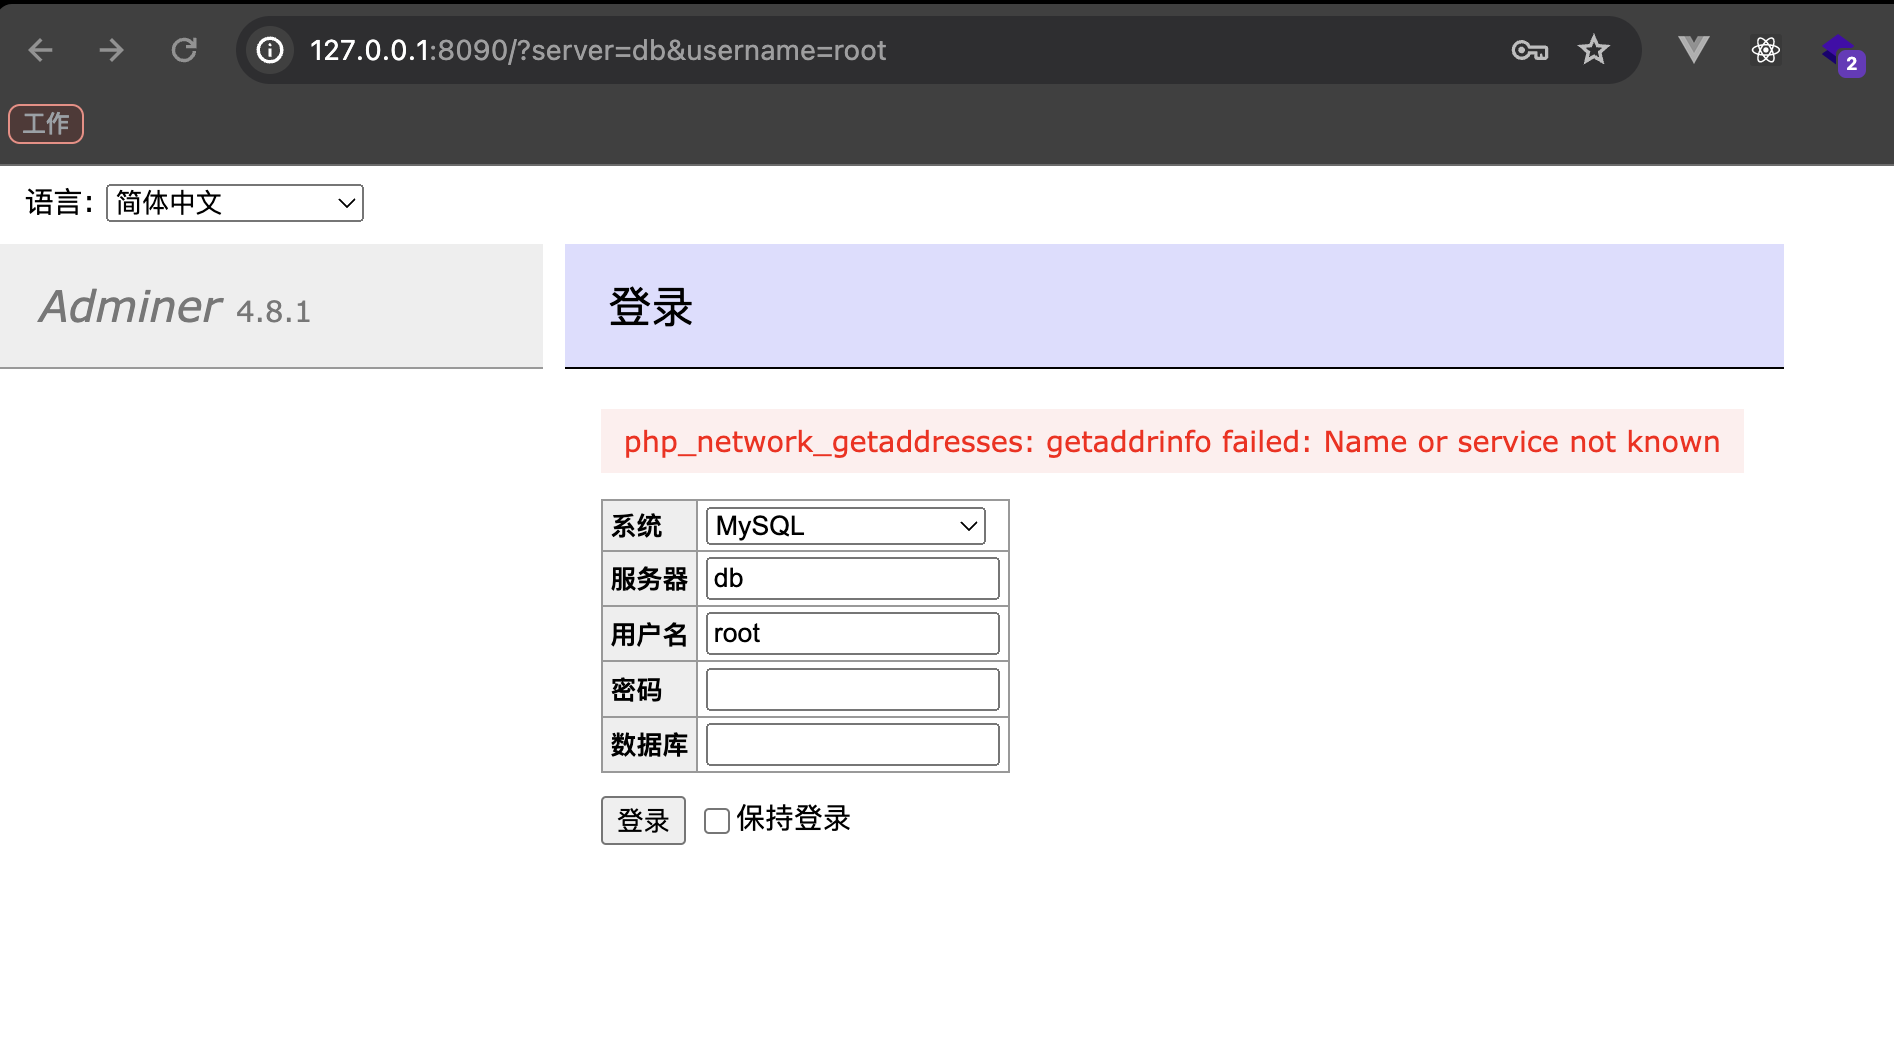Open the 工作 bookmark folder

tap(46, 124)
